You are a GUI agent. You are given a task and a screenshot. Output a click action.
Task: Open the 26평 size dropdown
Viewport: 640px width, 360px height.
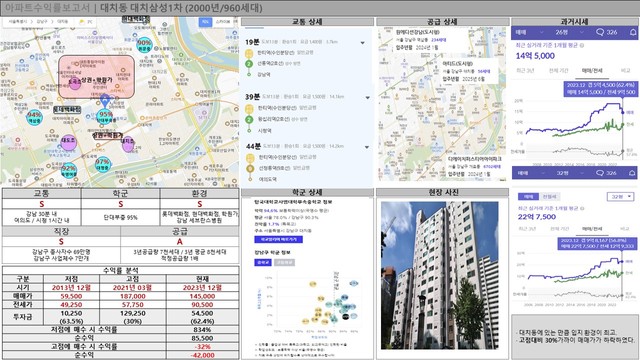tap(569, 32)
